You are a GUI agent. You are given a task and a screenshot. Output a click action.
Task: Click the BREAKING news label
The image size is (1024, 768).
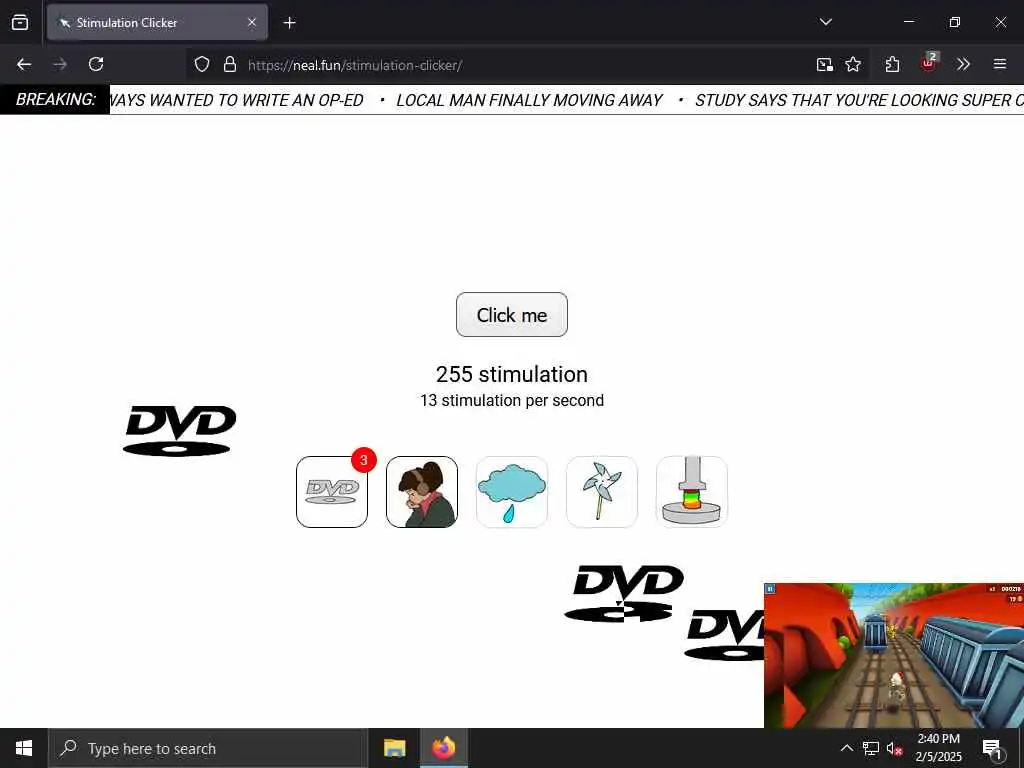[x=56, y=99]
